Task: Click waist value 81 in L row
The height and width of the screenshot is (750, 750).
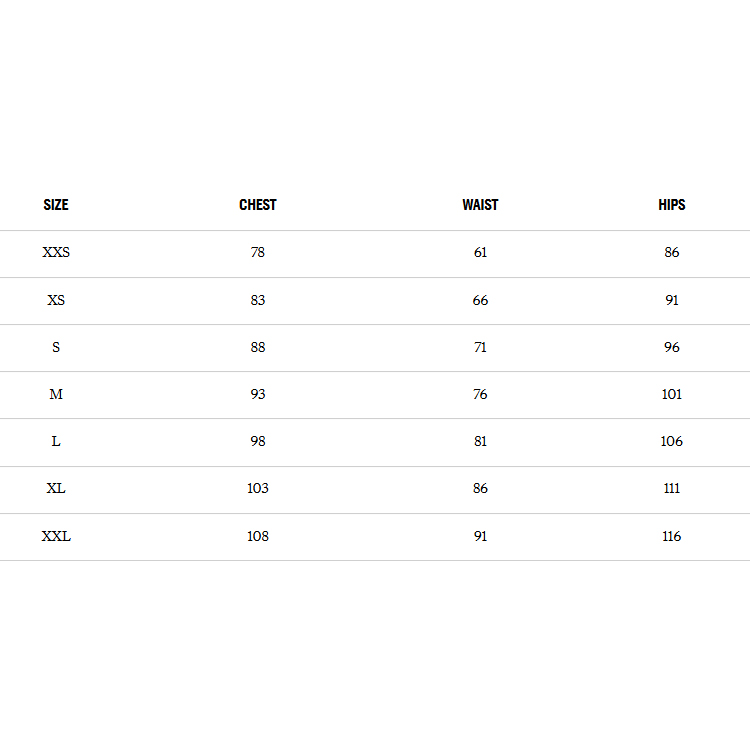Action: (480, 441)
